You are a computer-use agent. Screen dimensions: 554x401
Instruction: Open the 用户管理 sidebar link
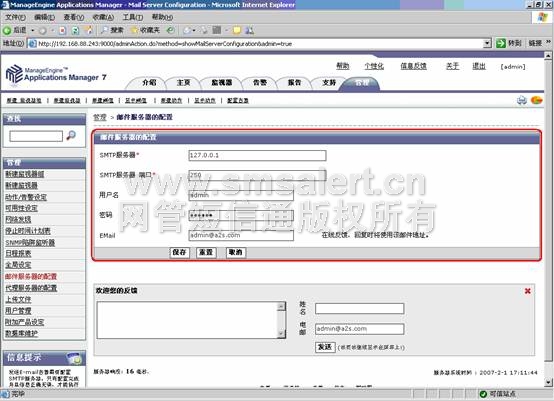tap(18, 311)
